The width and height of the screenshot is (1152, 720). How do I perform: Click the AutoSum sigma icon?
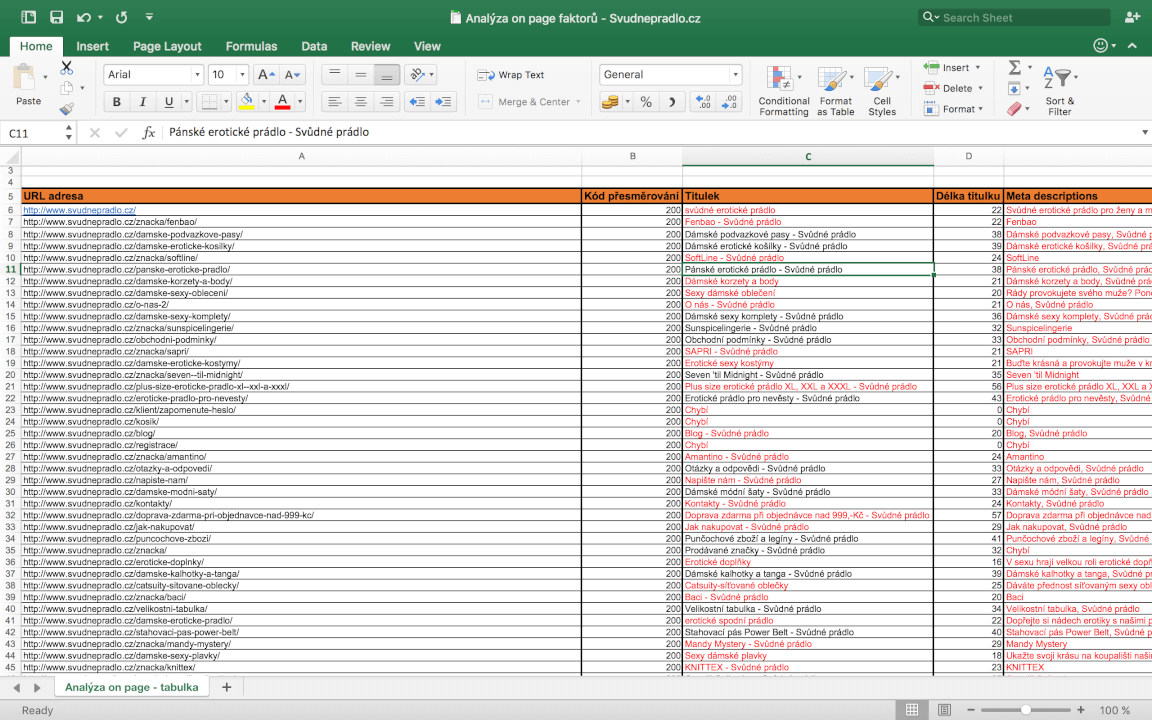pos(1014,67)
